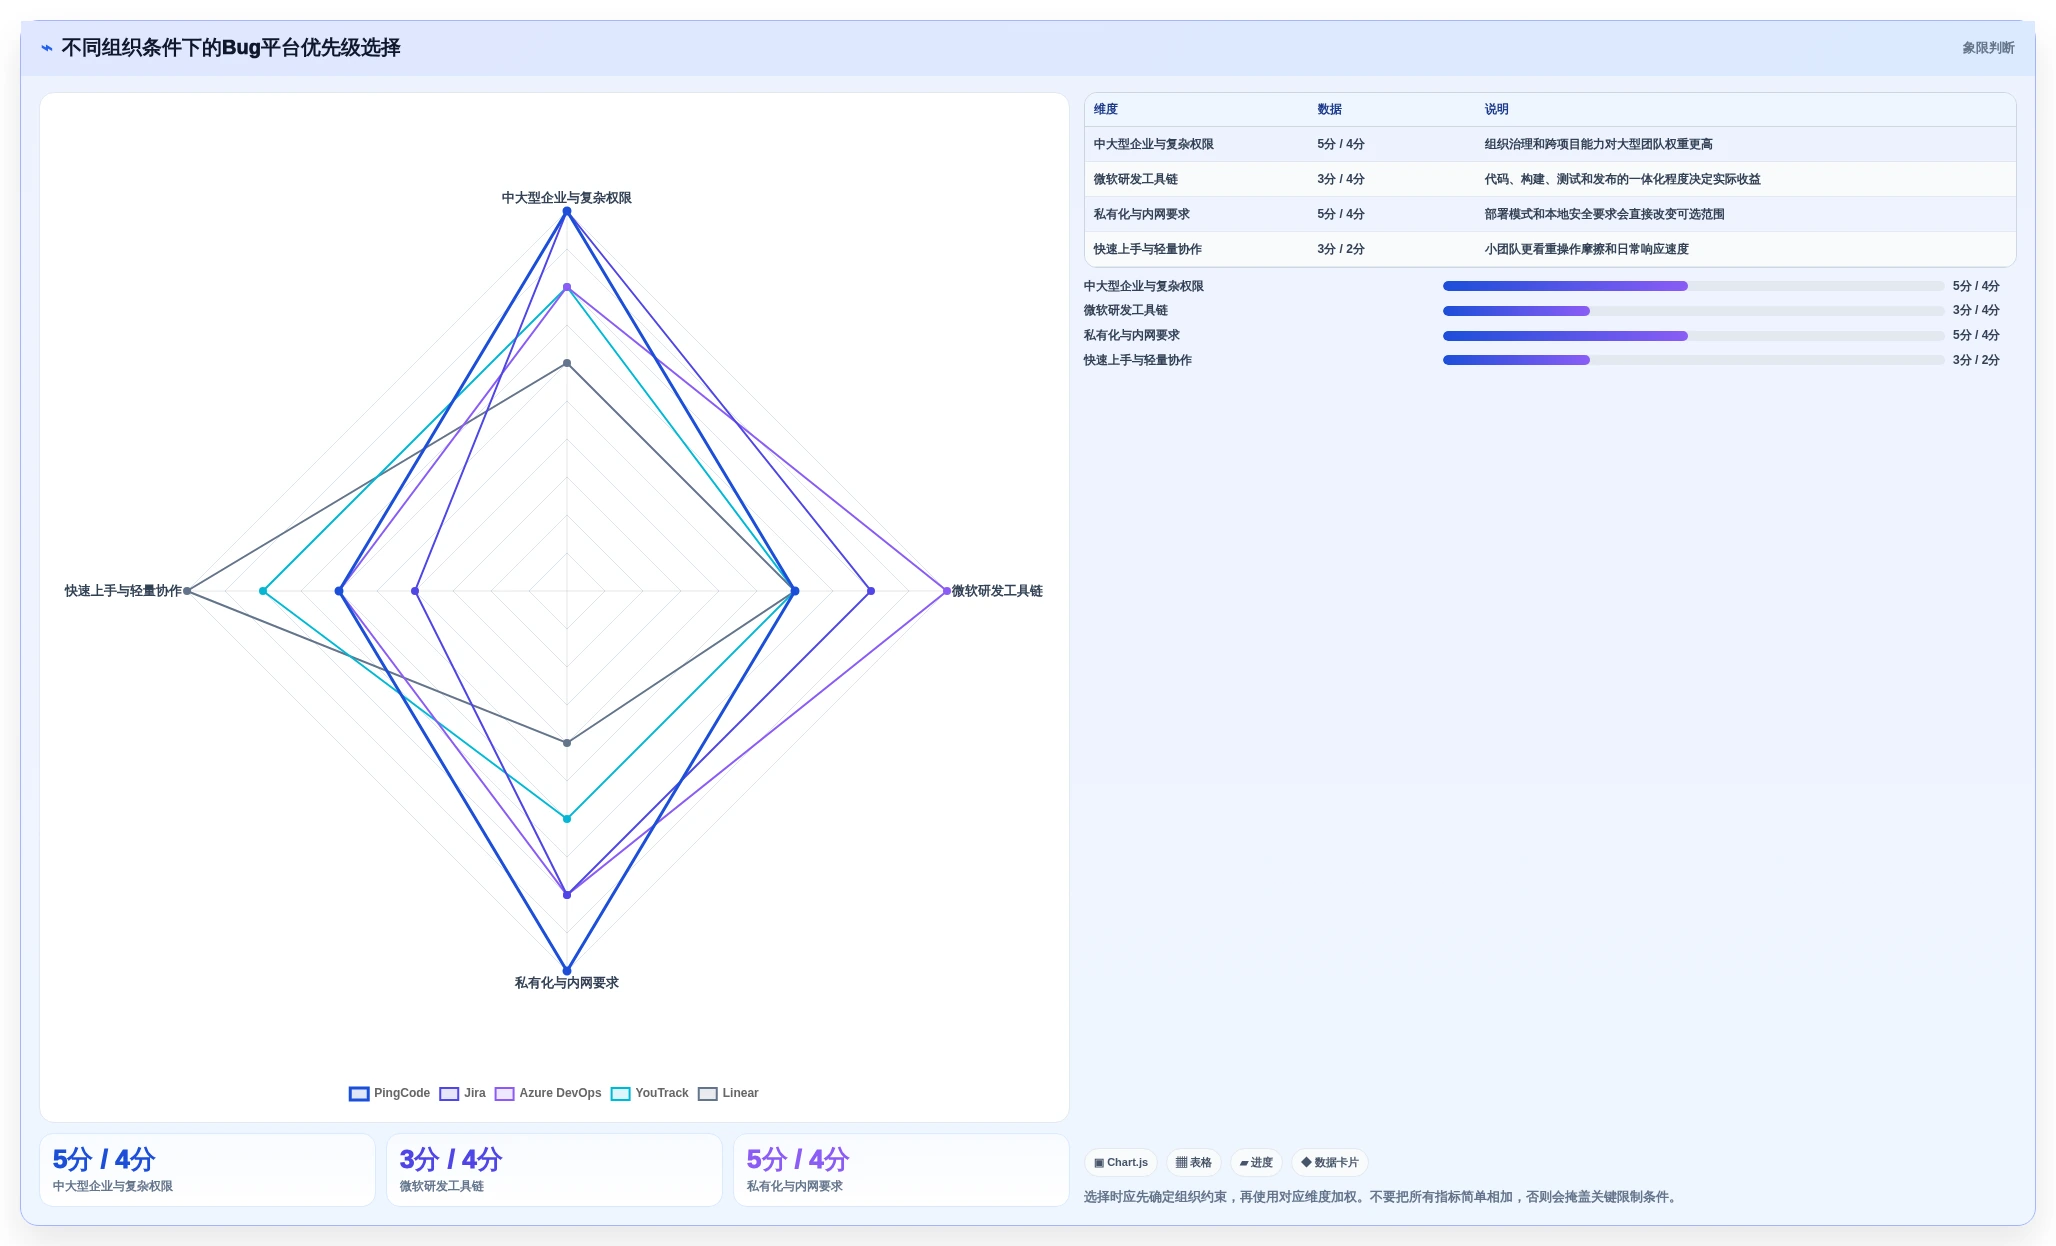This screenshot has width=2056, height=1246.
Task: Click the 维度 column header
Action: (x=1106, y=109)
